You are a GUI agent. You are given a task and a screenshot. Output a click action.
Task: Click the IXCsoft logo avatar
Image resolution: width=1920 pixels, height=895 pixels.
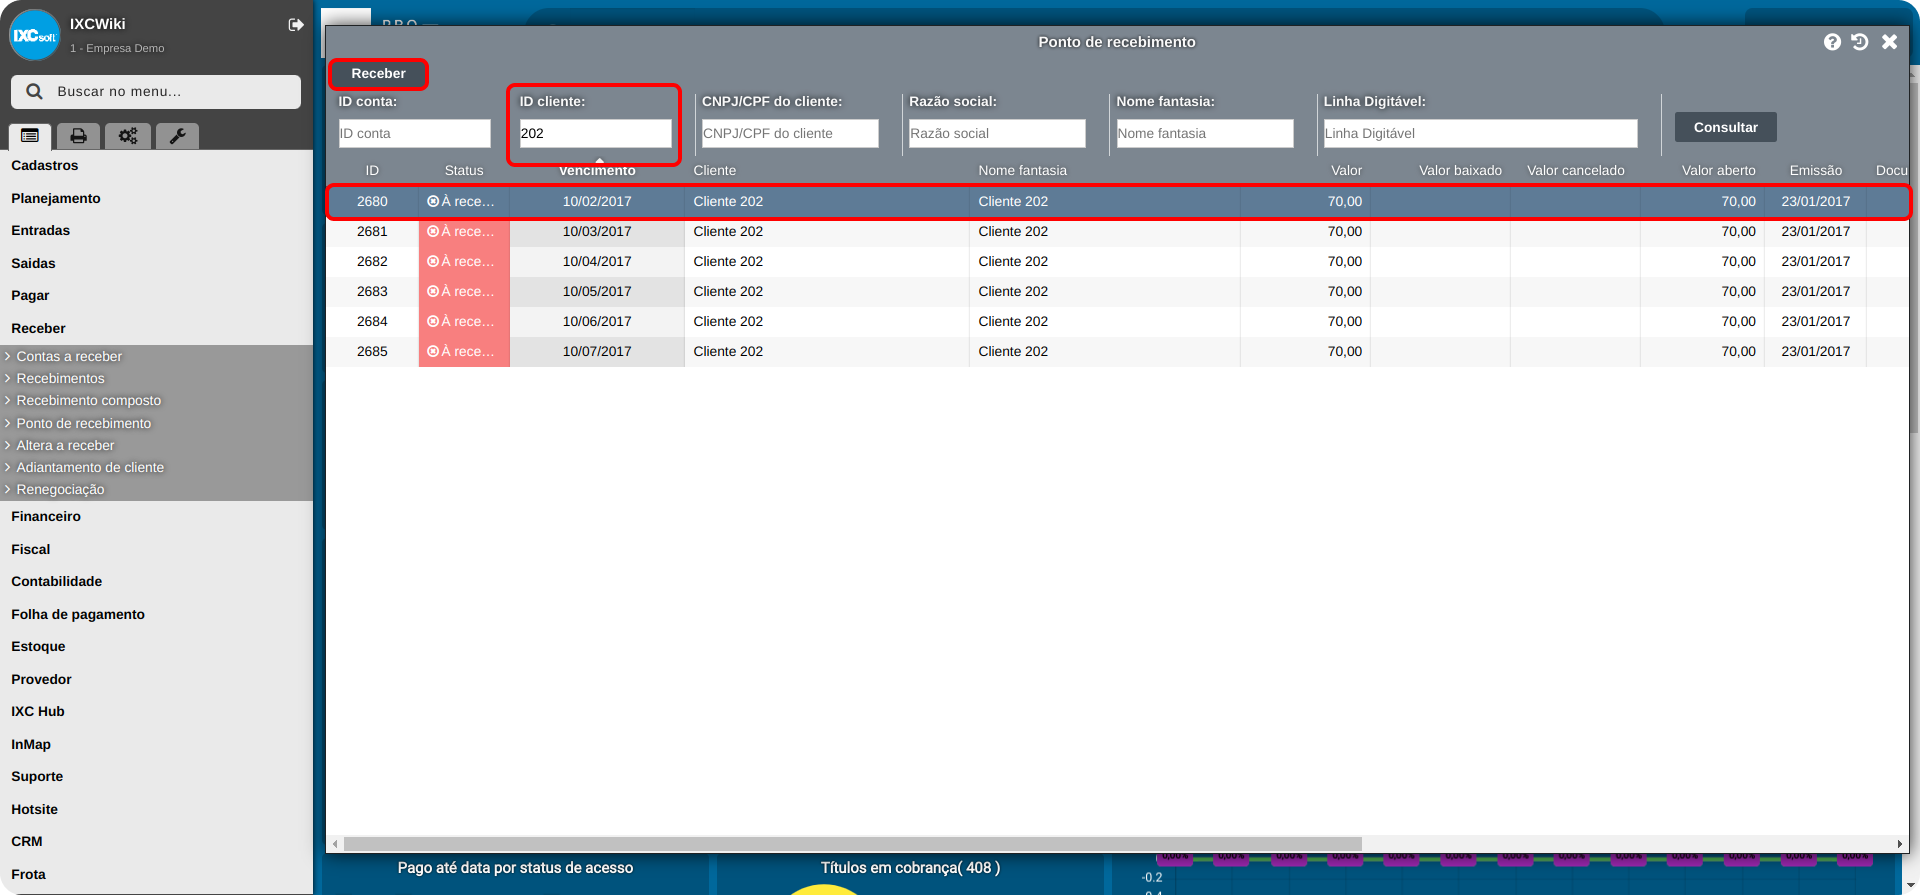(35, 35)
